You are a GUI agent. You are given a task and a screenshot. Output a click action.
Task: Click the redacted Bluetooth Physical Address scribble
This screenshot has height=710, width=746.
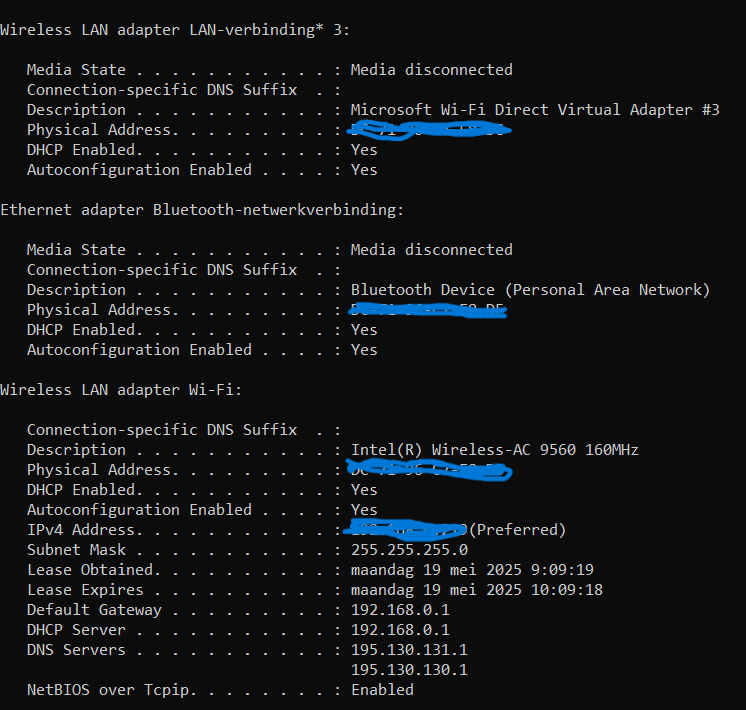[428, 310]
